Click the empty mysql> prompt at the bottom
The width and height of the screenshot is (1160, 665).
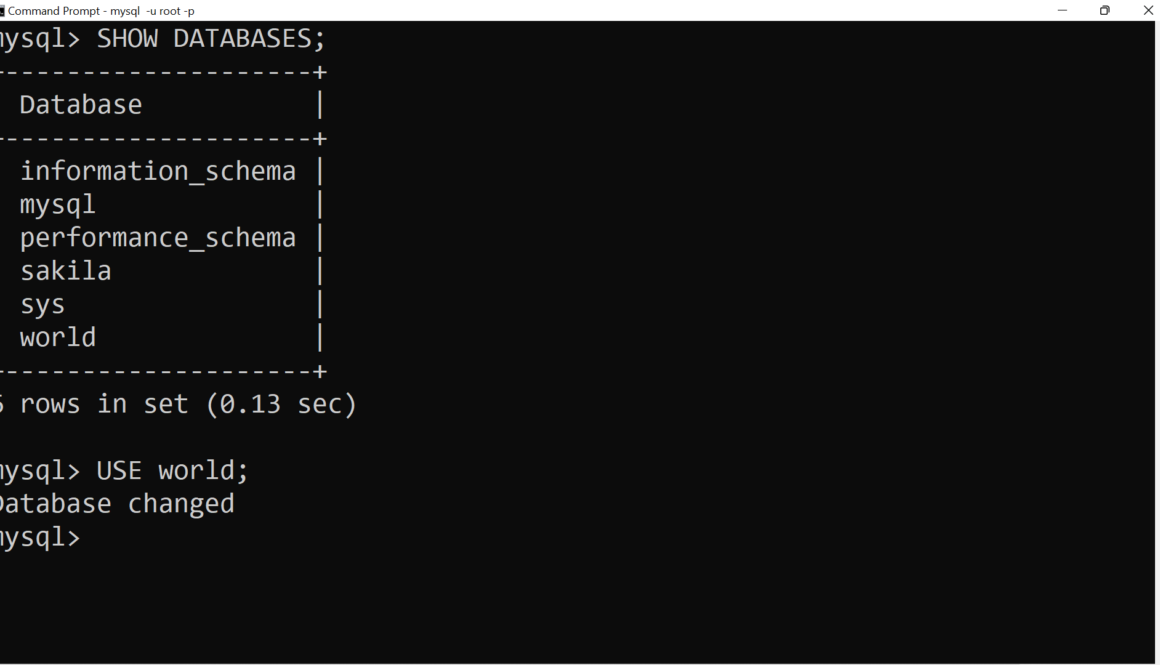point(40,537)
